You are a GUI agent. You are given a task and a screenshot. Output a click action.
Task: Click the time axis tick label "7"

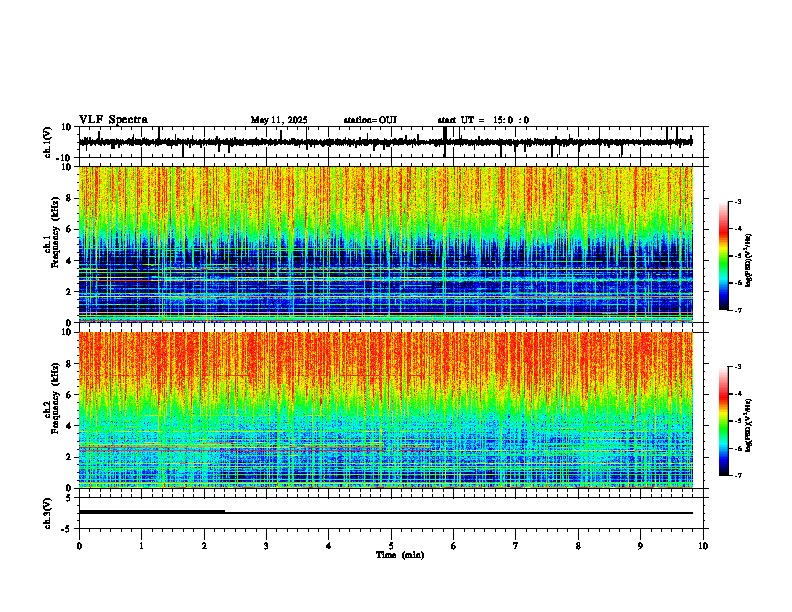516,546
